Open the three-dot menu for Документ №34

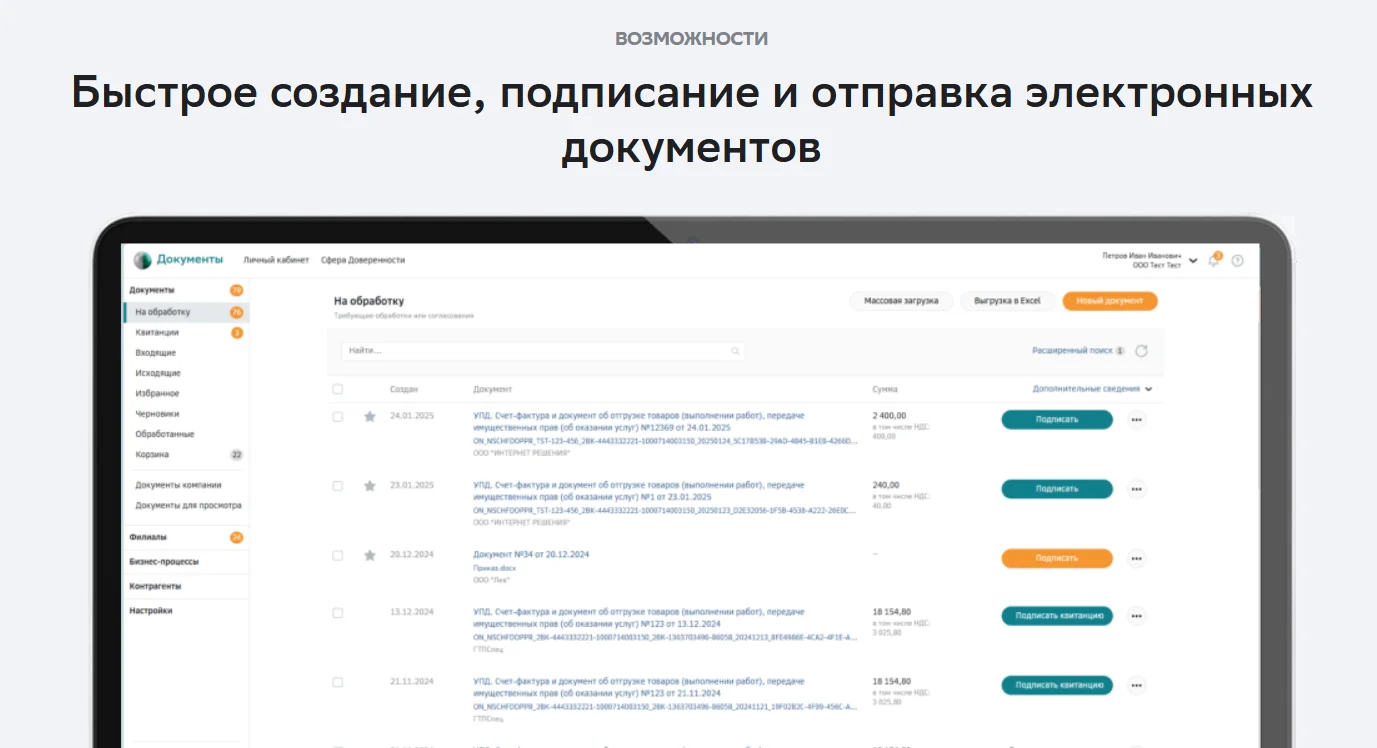coord(1136,559)
